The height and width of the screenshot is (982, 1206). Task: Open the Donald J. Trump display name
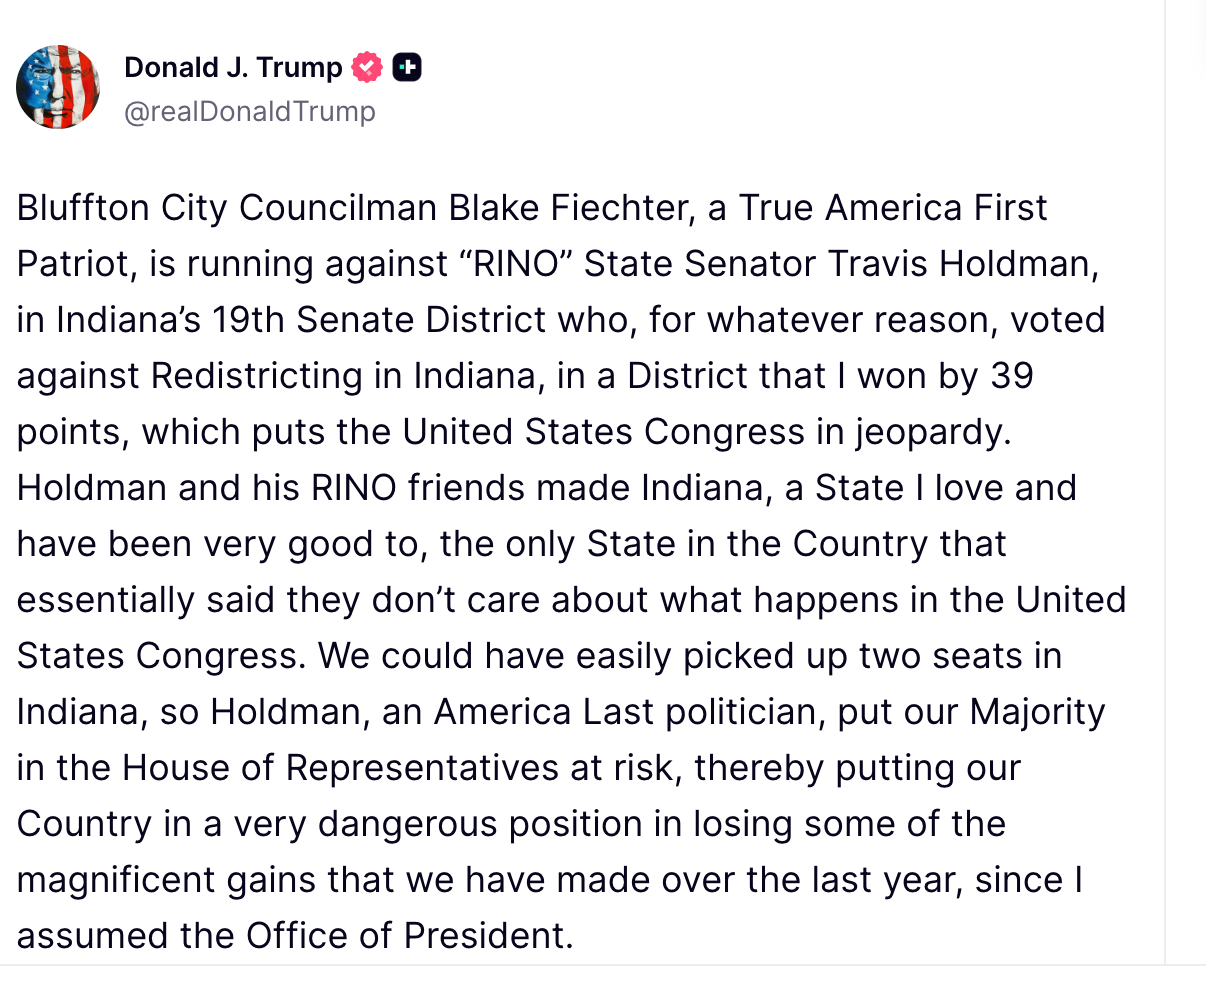pyautogui.click(x=233, y=67)
